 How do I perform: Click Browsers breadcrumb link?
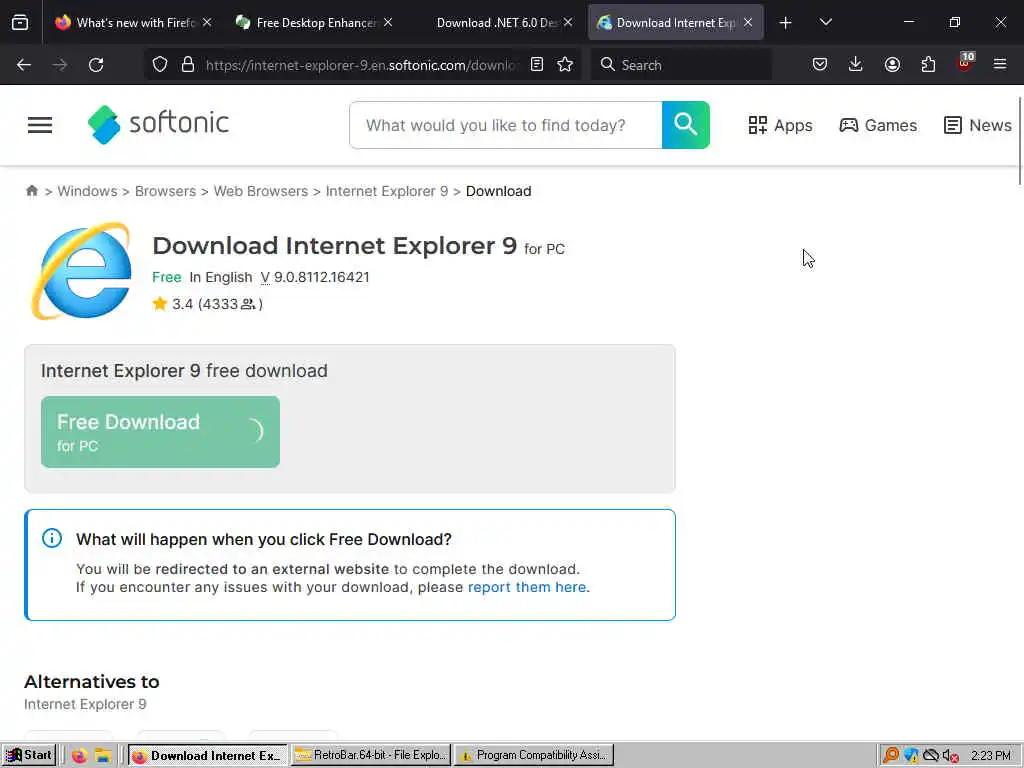[x=165, y=191]
